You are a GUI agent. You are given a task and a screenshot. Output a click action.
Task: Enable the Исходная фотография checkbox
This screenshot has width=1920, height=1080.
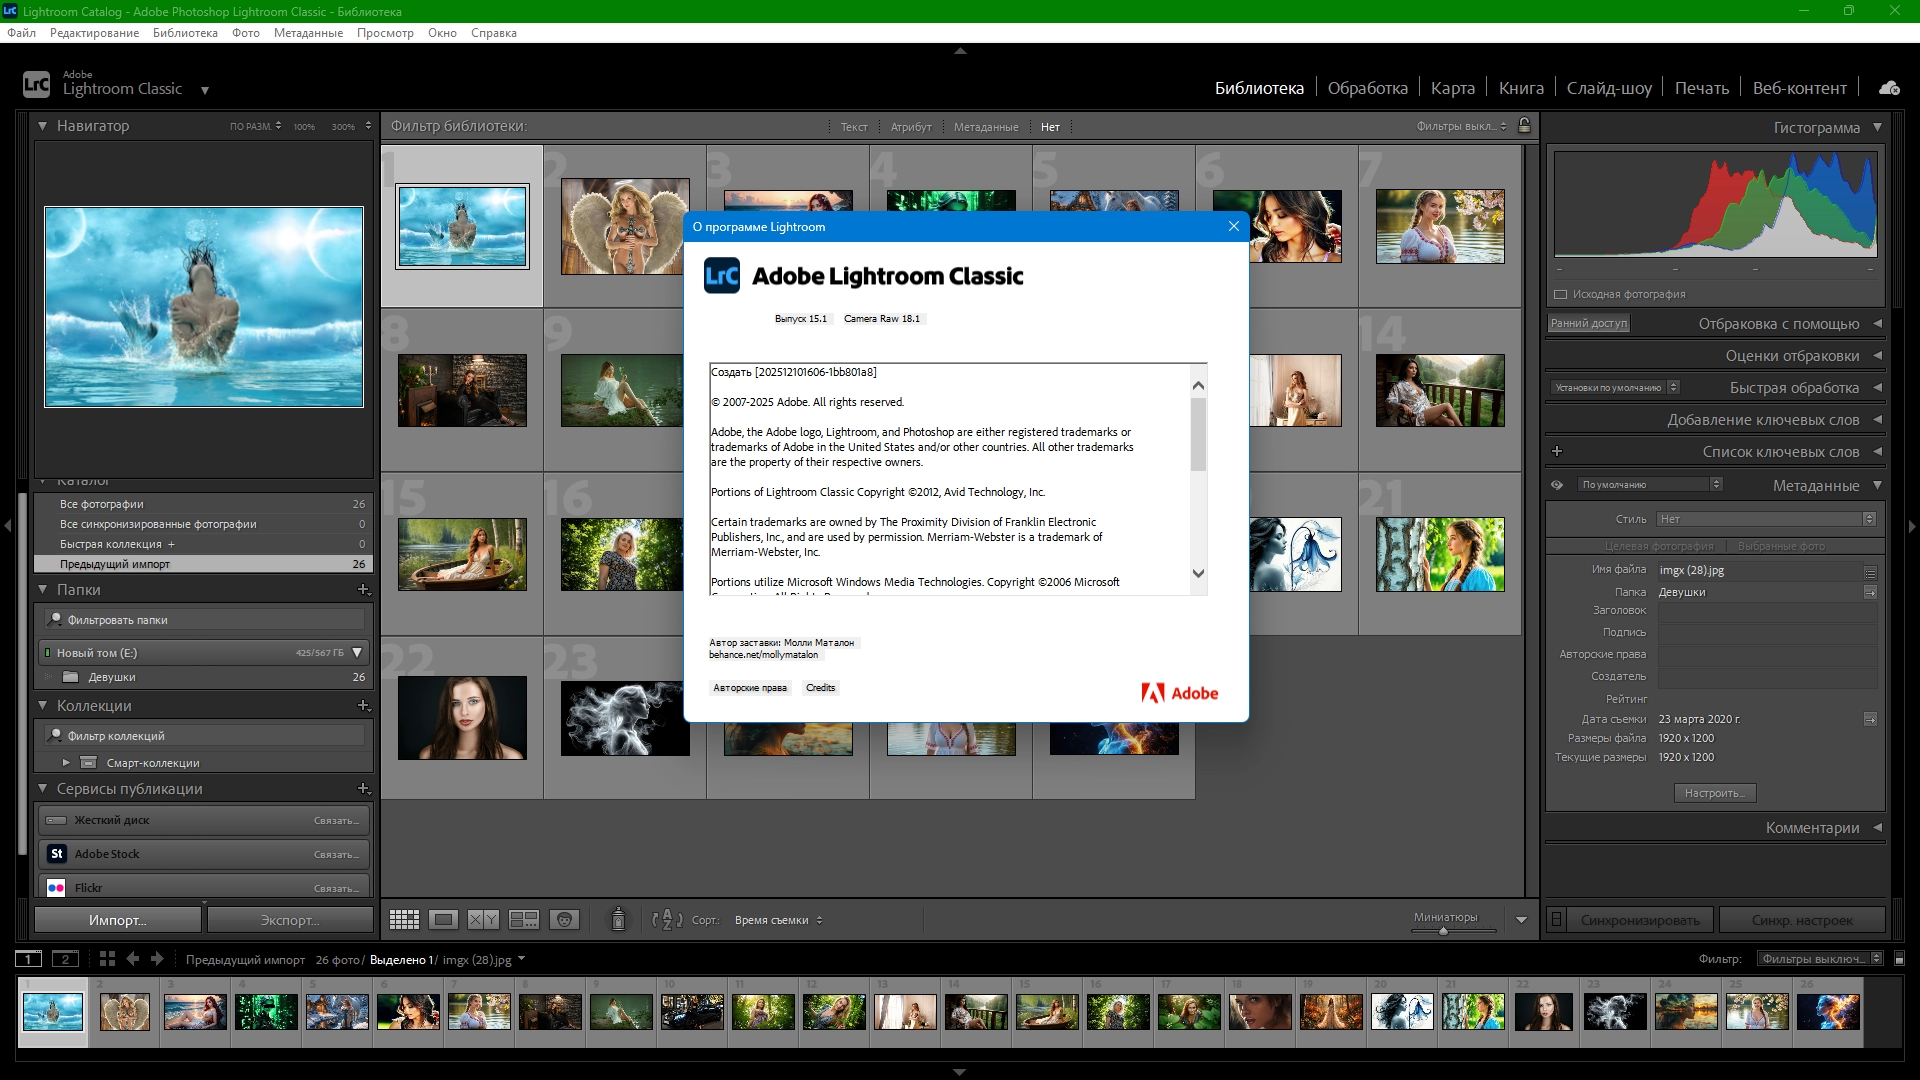point(1560,294)
